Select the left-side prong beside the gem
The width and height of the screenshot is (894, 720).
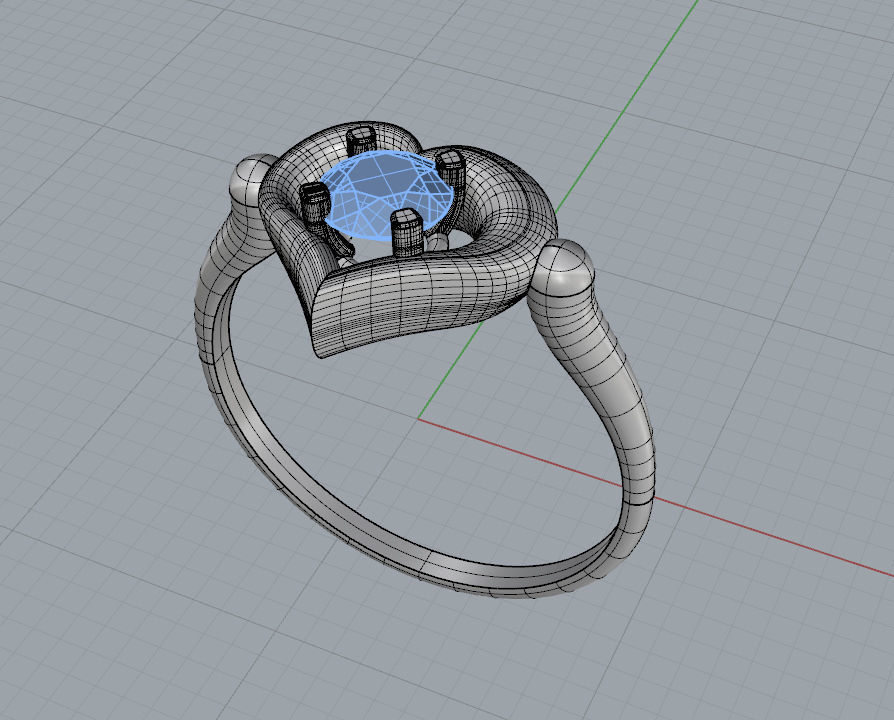point(315,204)
